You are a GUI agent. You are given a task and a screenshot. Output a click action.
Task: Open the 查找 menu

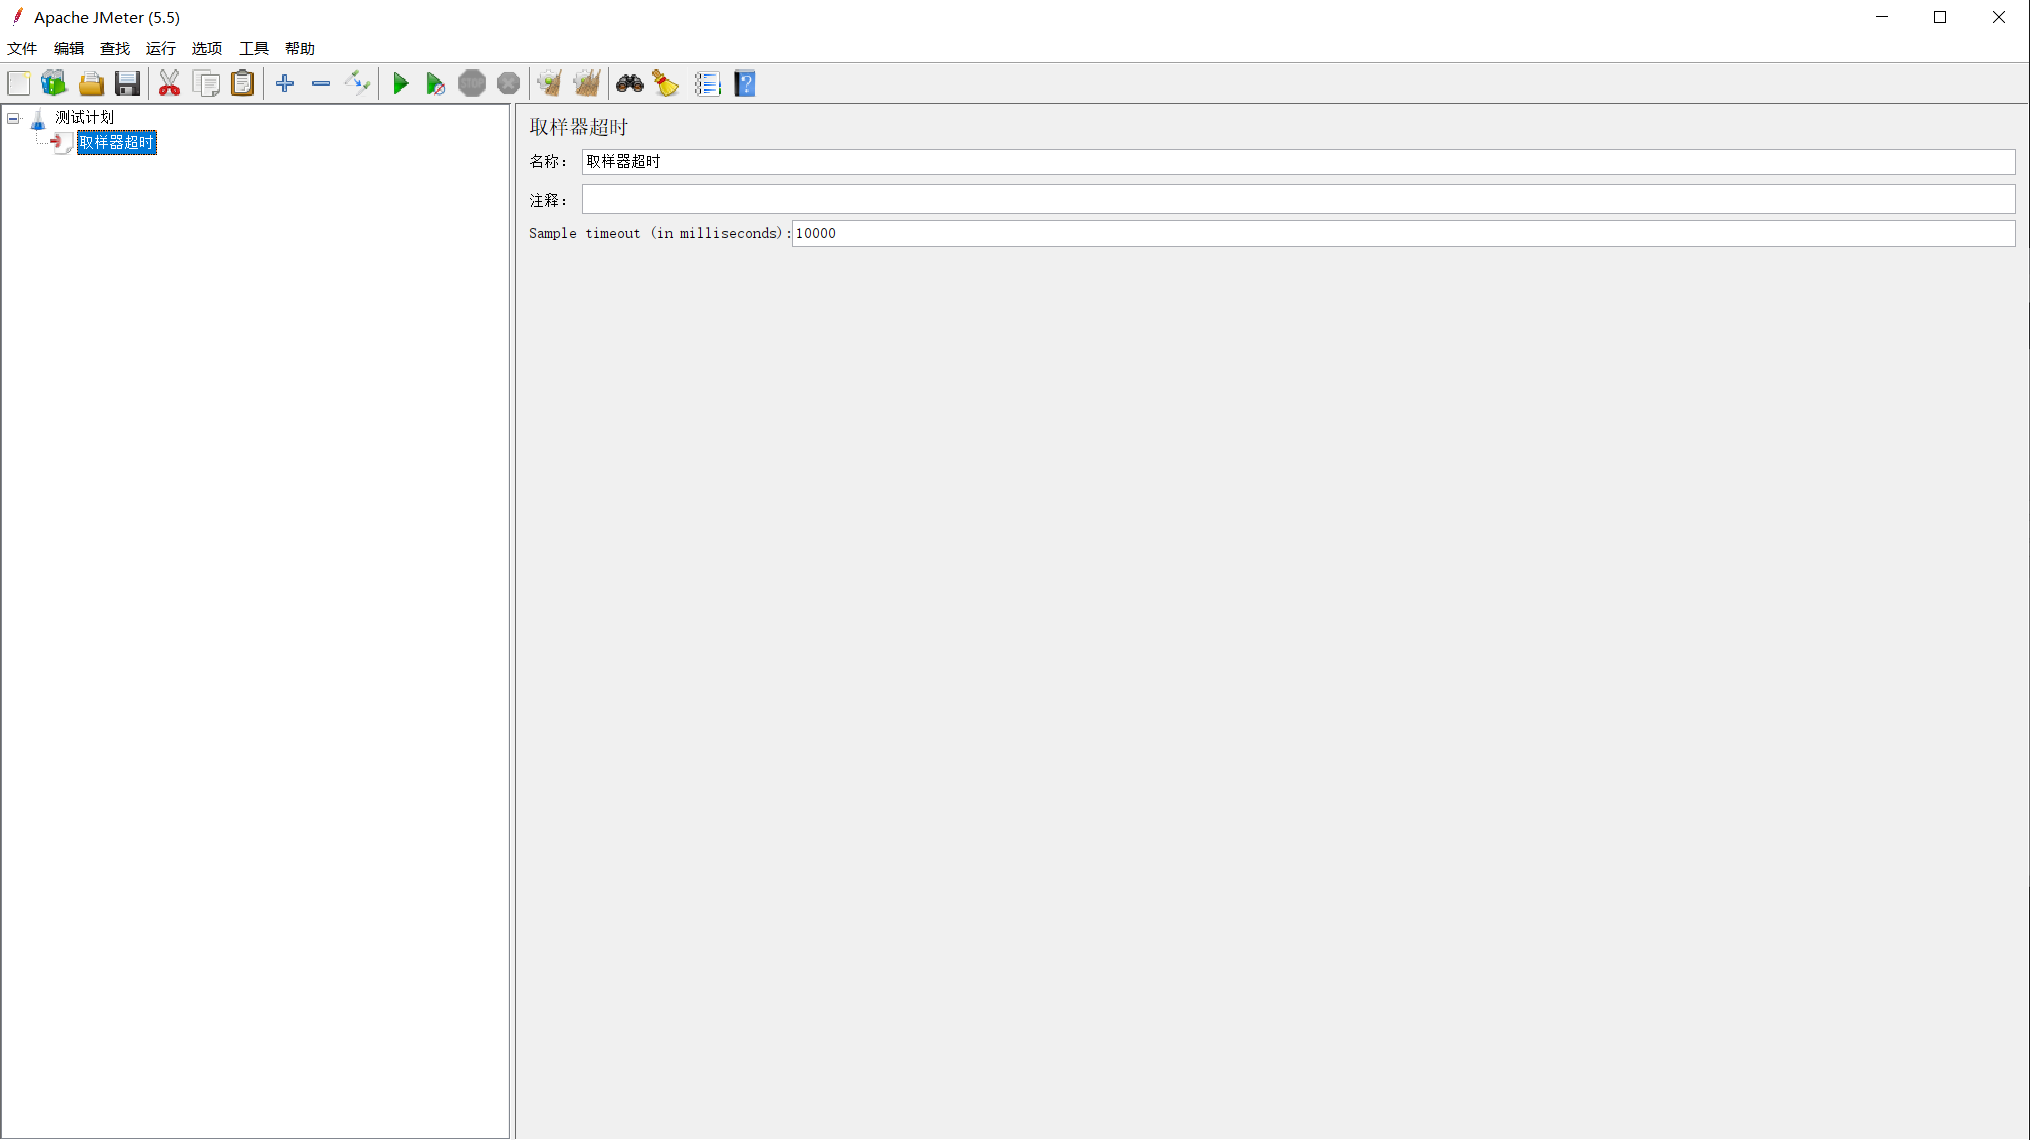click(x=115, y=49)
